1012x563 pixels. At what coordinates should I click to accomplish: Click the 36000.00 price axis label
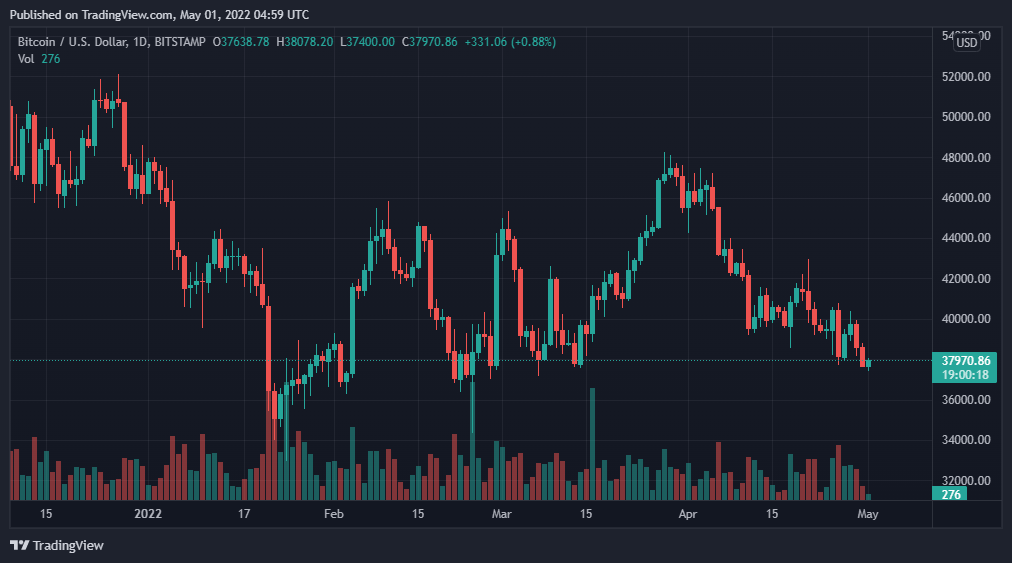(x=966, y=400)
